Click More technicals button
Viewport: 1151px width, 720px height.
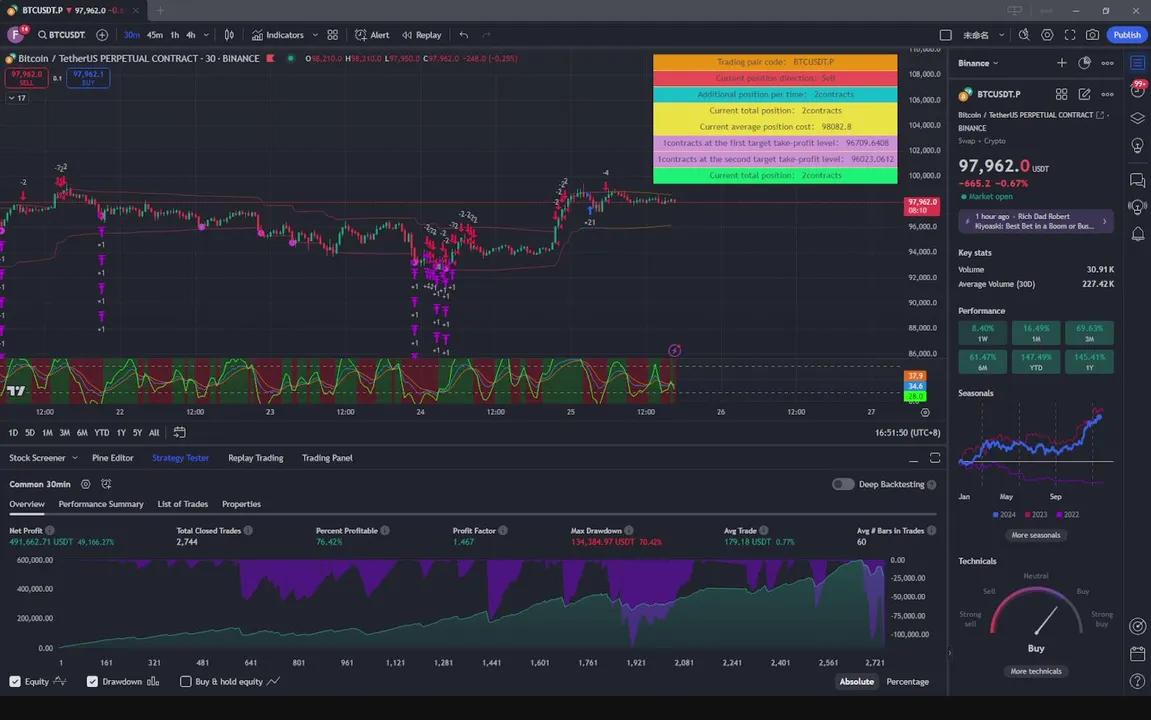pos(1036,671)
